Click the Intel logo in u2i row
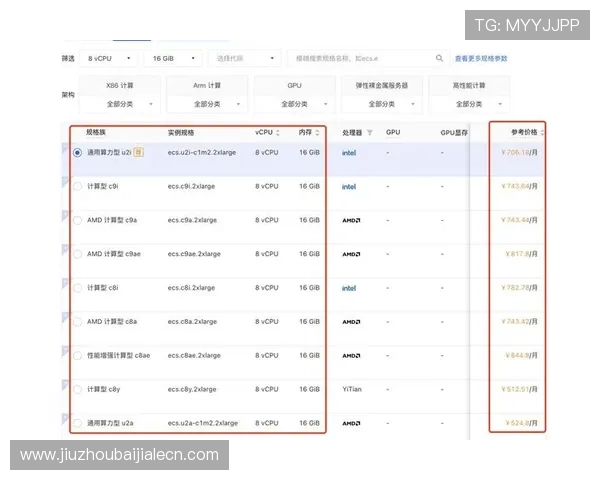Viewport: 600px width, 480px height. click(x=349, y=153)
